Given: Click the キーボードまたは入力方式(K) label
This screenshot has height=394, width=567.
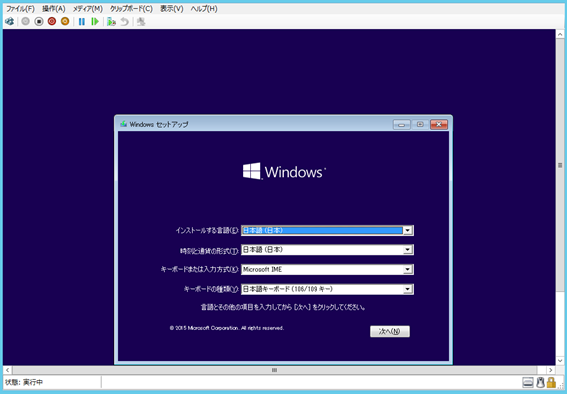Looking at the screenshot, I should tap(199, 270).
